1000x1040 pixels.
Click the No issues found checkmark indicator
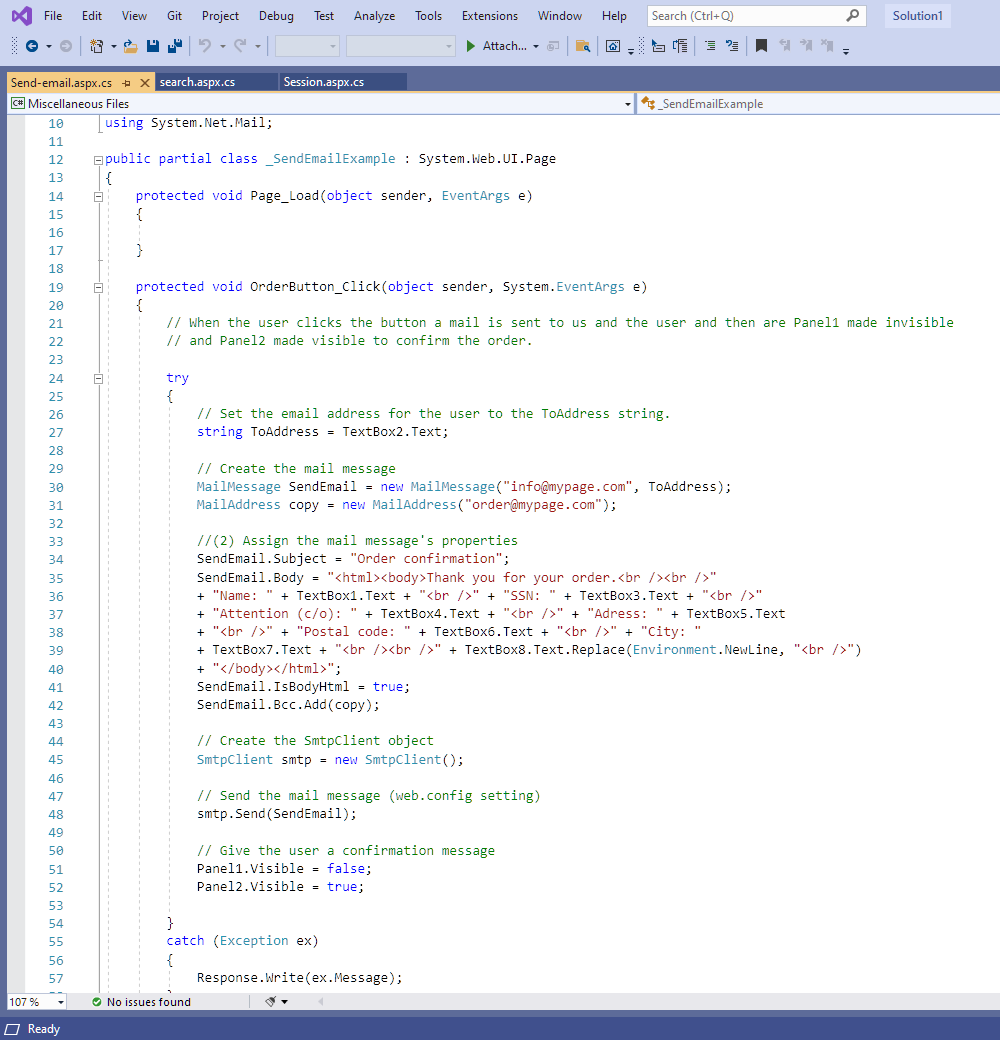coord(97,1002)
